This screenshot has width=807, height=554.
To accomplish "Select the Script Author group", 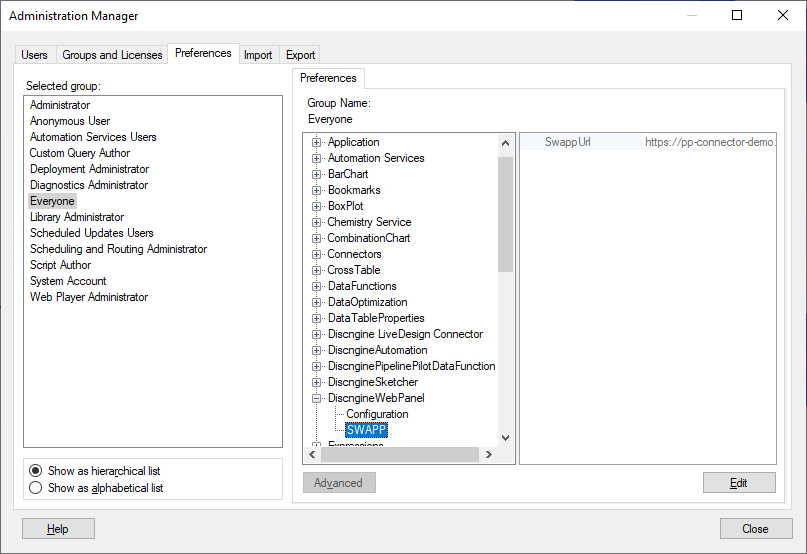I will coord(61,265).
